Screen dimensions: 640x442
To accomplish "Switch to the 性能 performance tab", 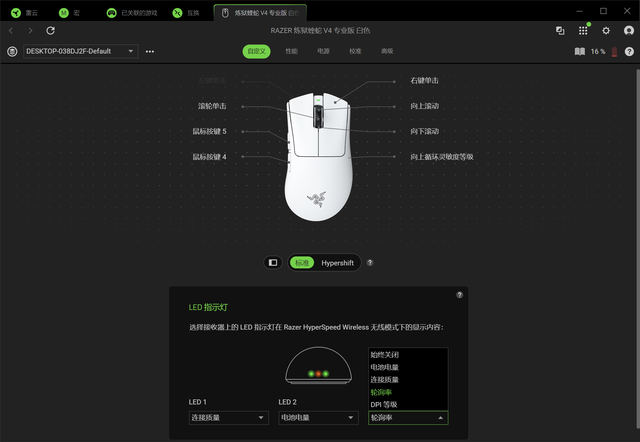I will 291,51.
